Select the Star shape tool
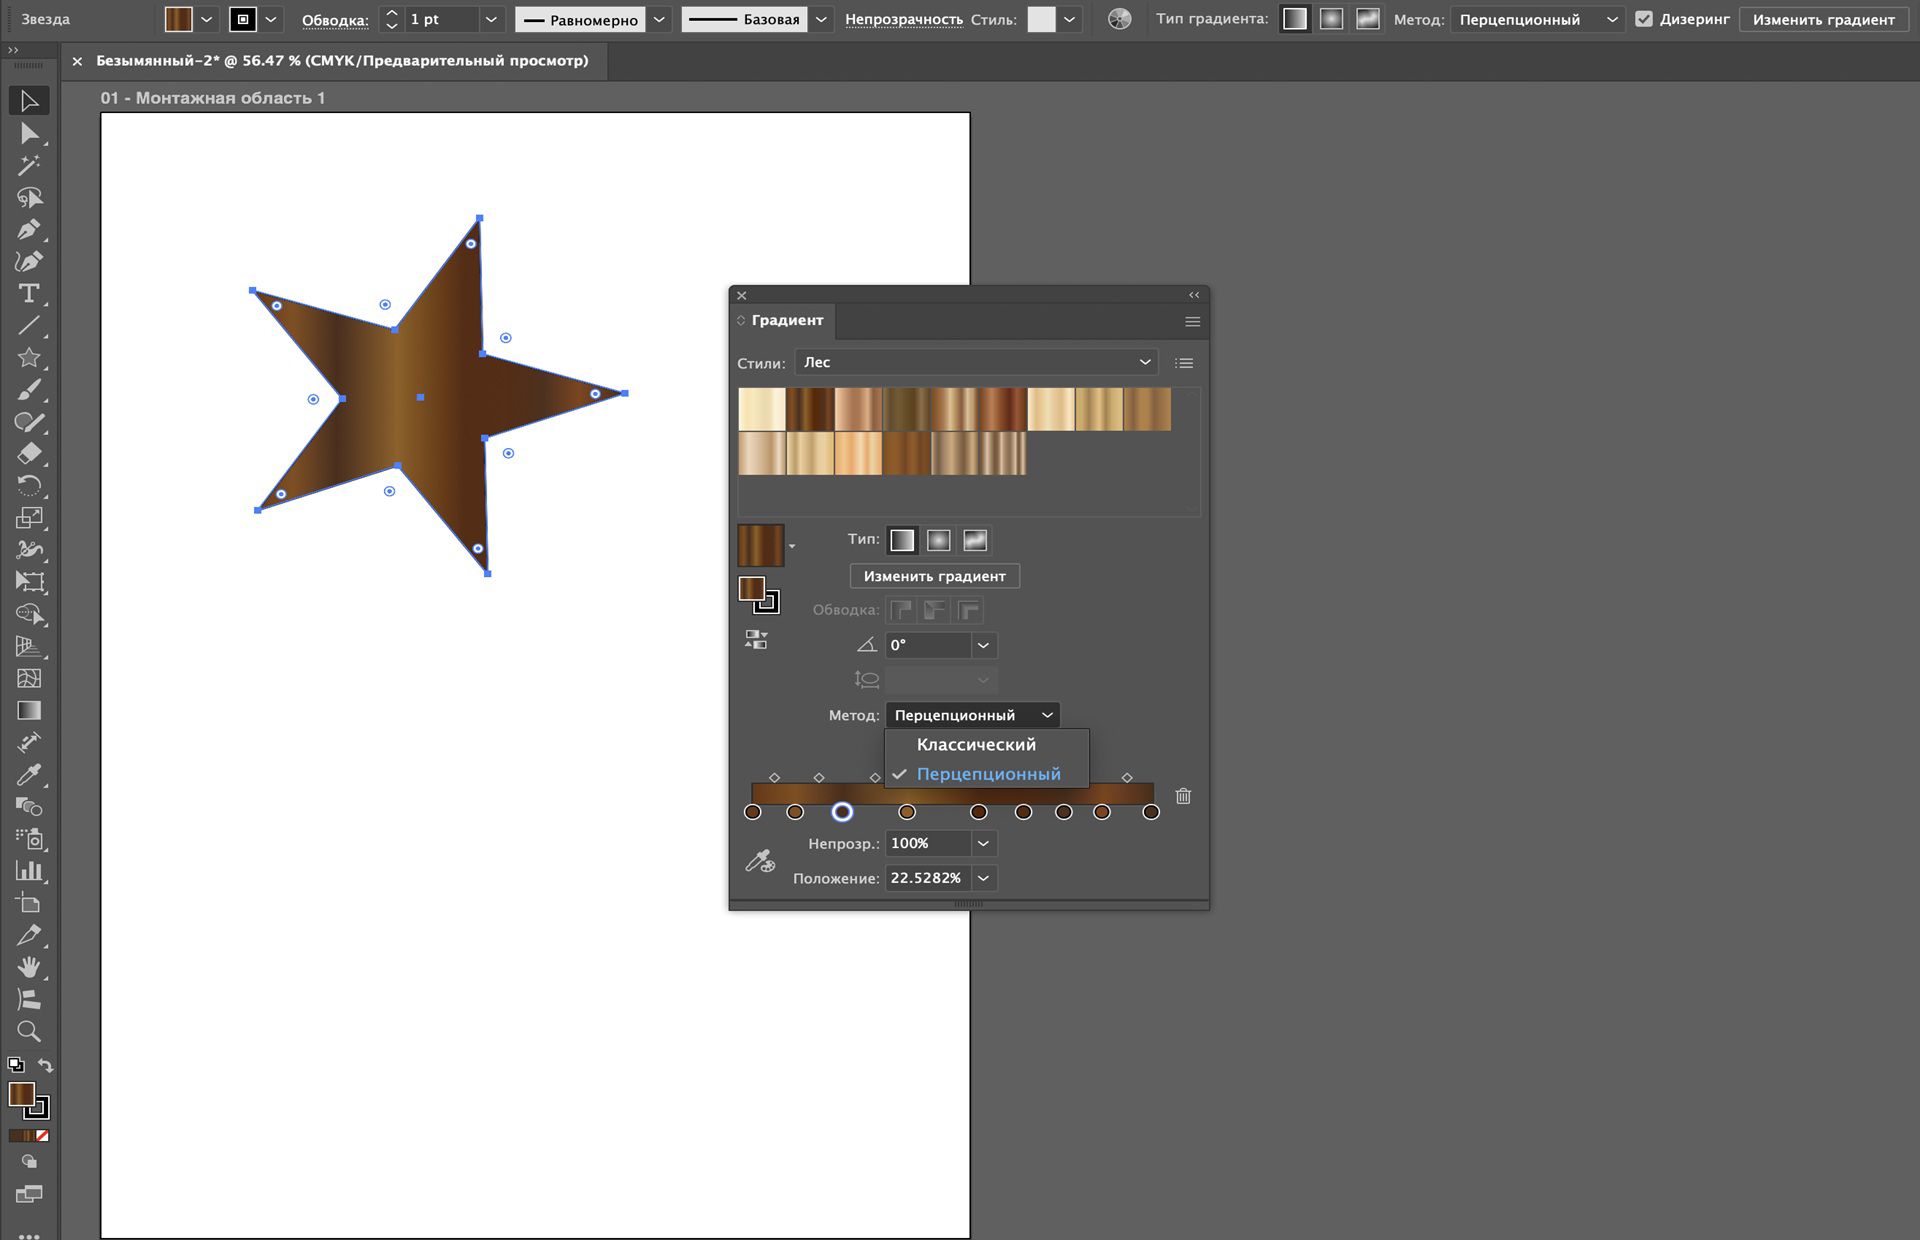 pos(29,357)
